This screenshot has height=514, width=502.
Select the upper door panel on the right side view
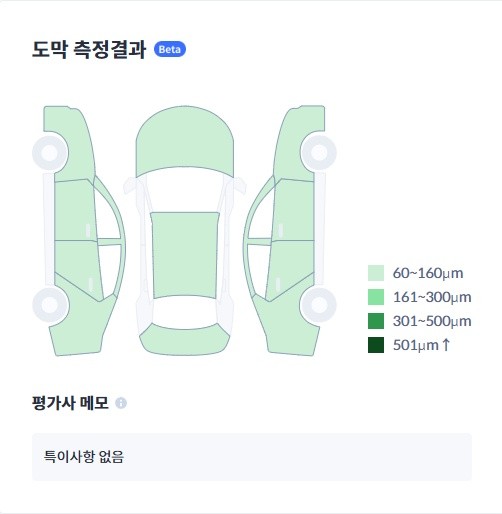click(293, 211)
